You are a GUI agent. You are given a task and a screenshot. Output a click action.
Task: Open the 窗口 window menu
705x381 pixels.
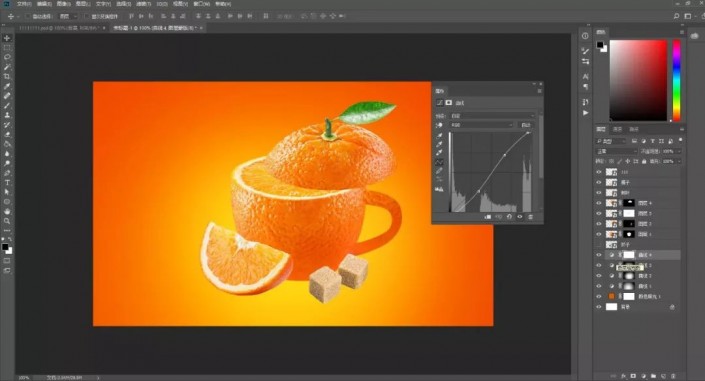click(x=201, y=4)
